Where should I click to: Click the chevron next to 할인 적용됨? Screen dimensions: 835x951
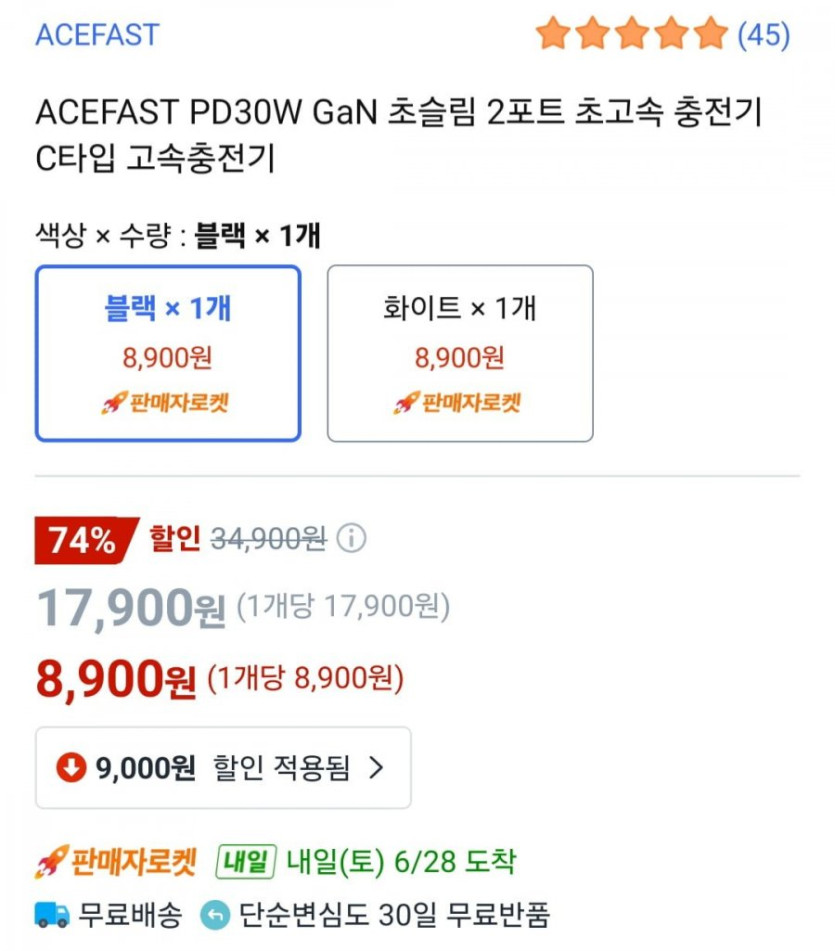click(376, 767)
